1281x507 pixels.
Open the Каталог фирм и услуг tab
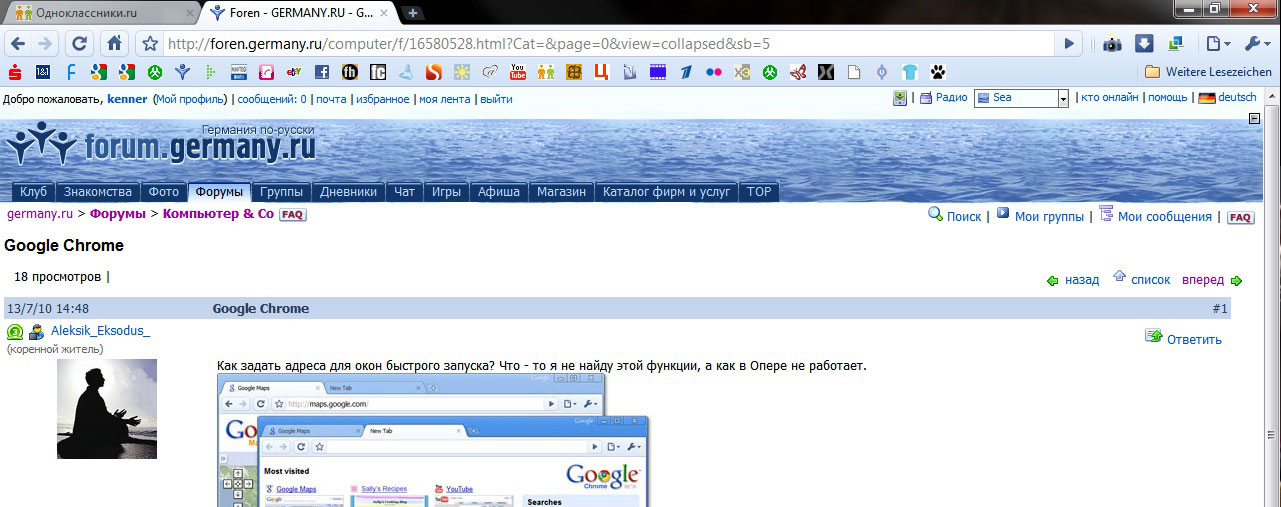click(667, 192)
